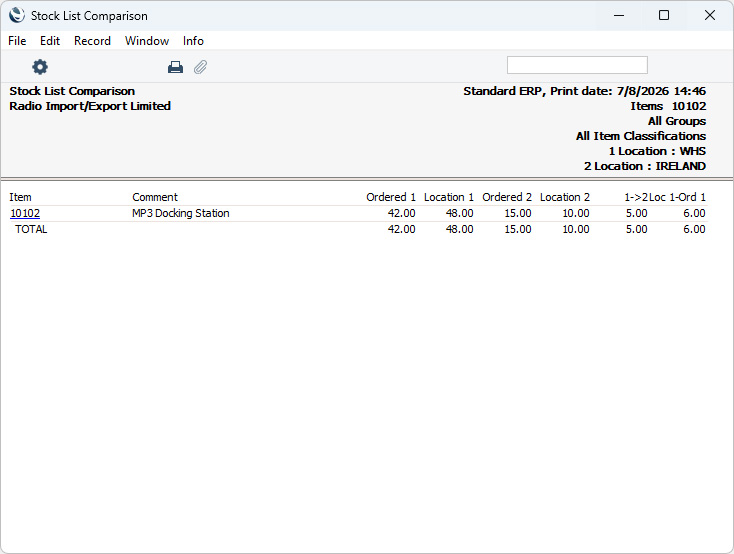The width and height of the screenshot is (734, 554).
Task: Click 42.00 in the 10102 row
Action: pyautogui.click(x=402, y=213)
